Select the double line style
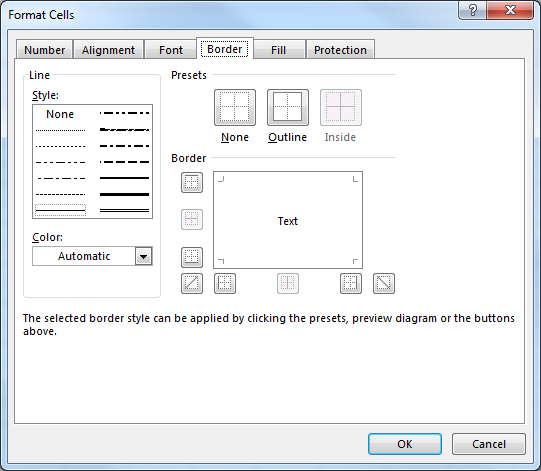 point(124,210)
